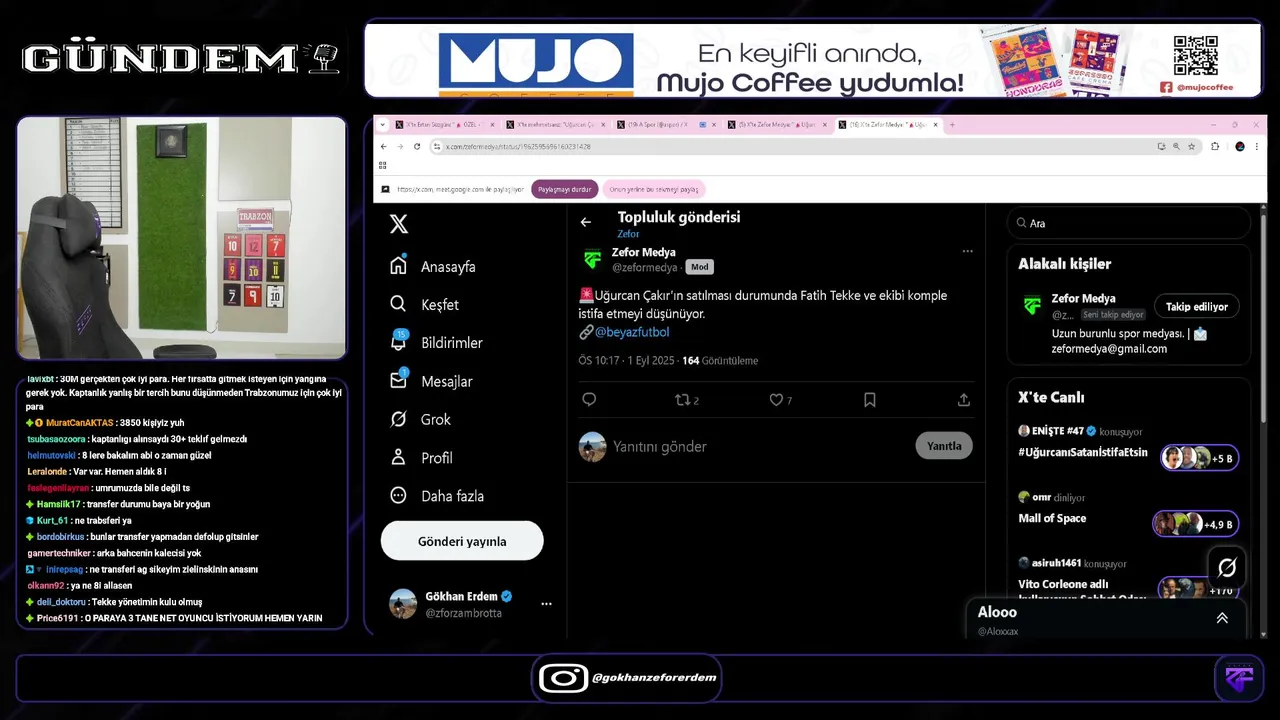The width and height of the screenshot is (1280, 720).
Task: Like the post with the heart icon
Action: pos(780,400)
